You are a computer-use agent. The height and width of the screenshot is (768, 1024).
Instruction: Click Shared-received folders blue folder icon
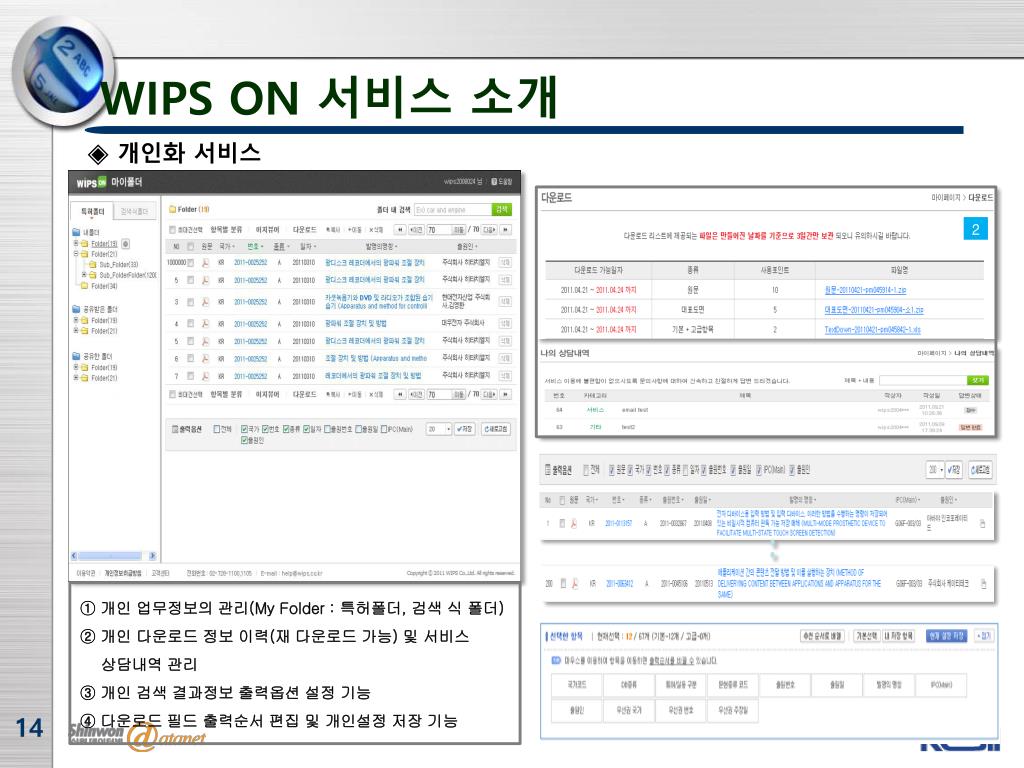[76, 309]
